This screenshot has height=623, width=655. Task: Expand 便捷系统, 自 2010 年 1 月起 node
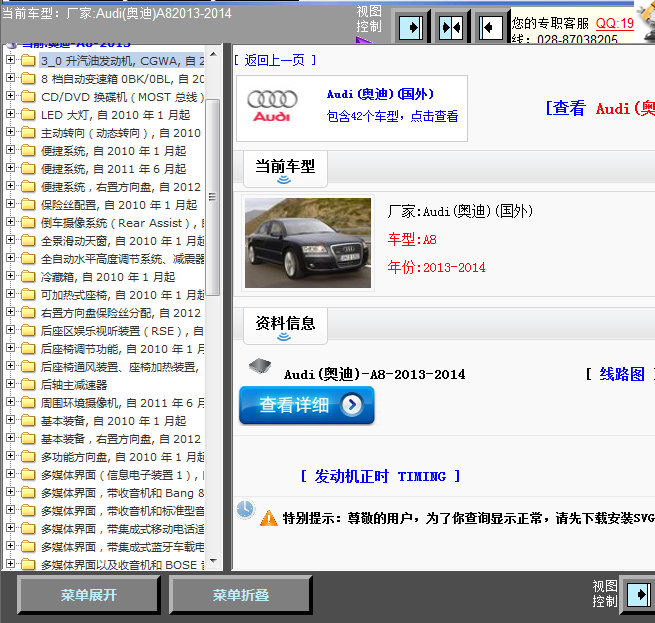[10, 150]
